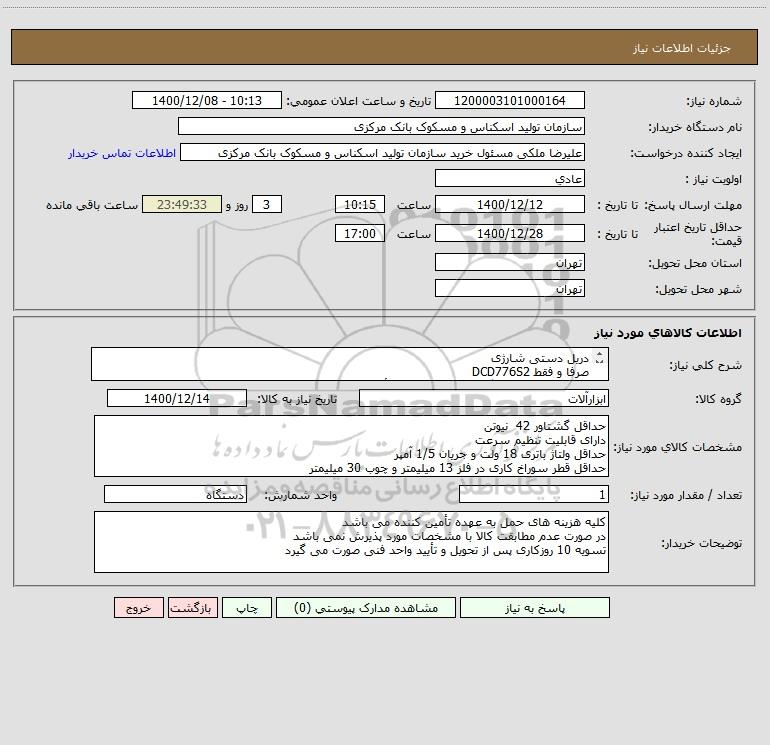Click the label 'شماره نیاز:'
Image resolution: width=770 pixels, height=745 pixels.
click(x=714, y=101)
